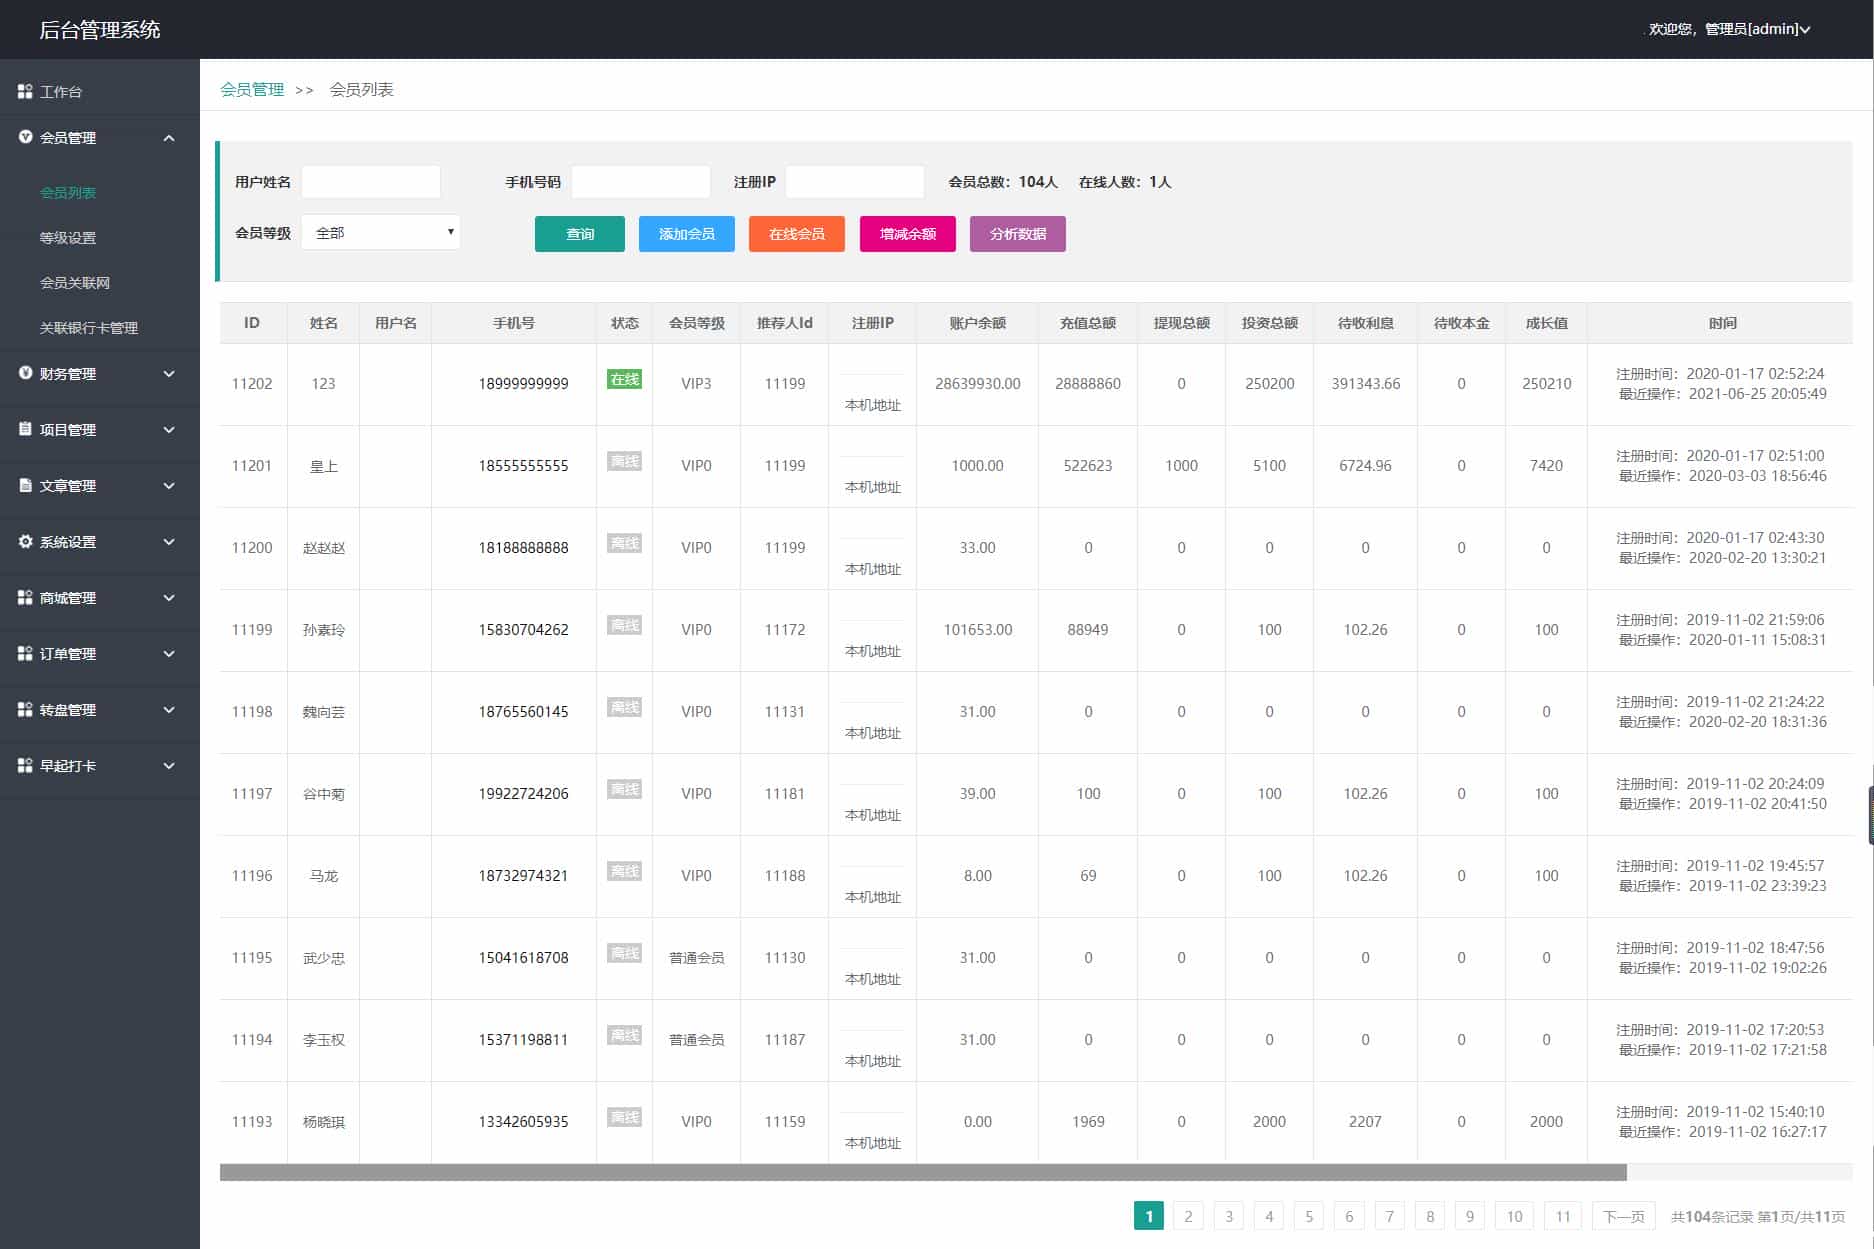This screenshot has height=1249, width=1874.
Task: Click the 充值总额 column header
Action: coord(1088,323)
